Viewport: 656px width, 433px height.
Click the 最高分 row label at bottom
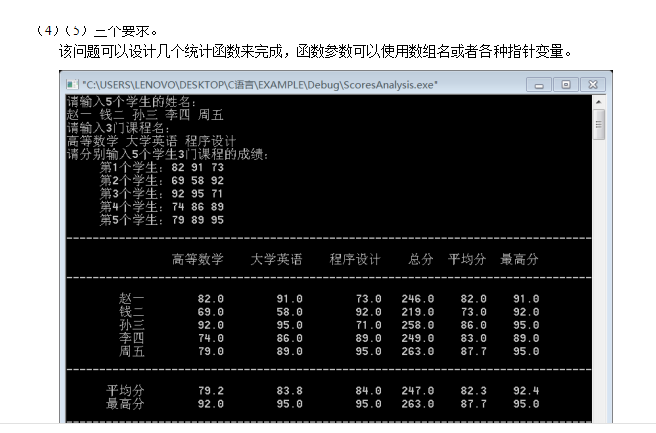tap(125, 404)
